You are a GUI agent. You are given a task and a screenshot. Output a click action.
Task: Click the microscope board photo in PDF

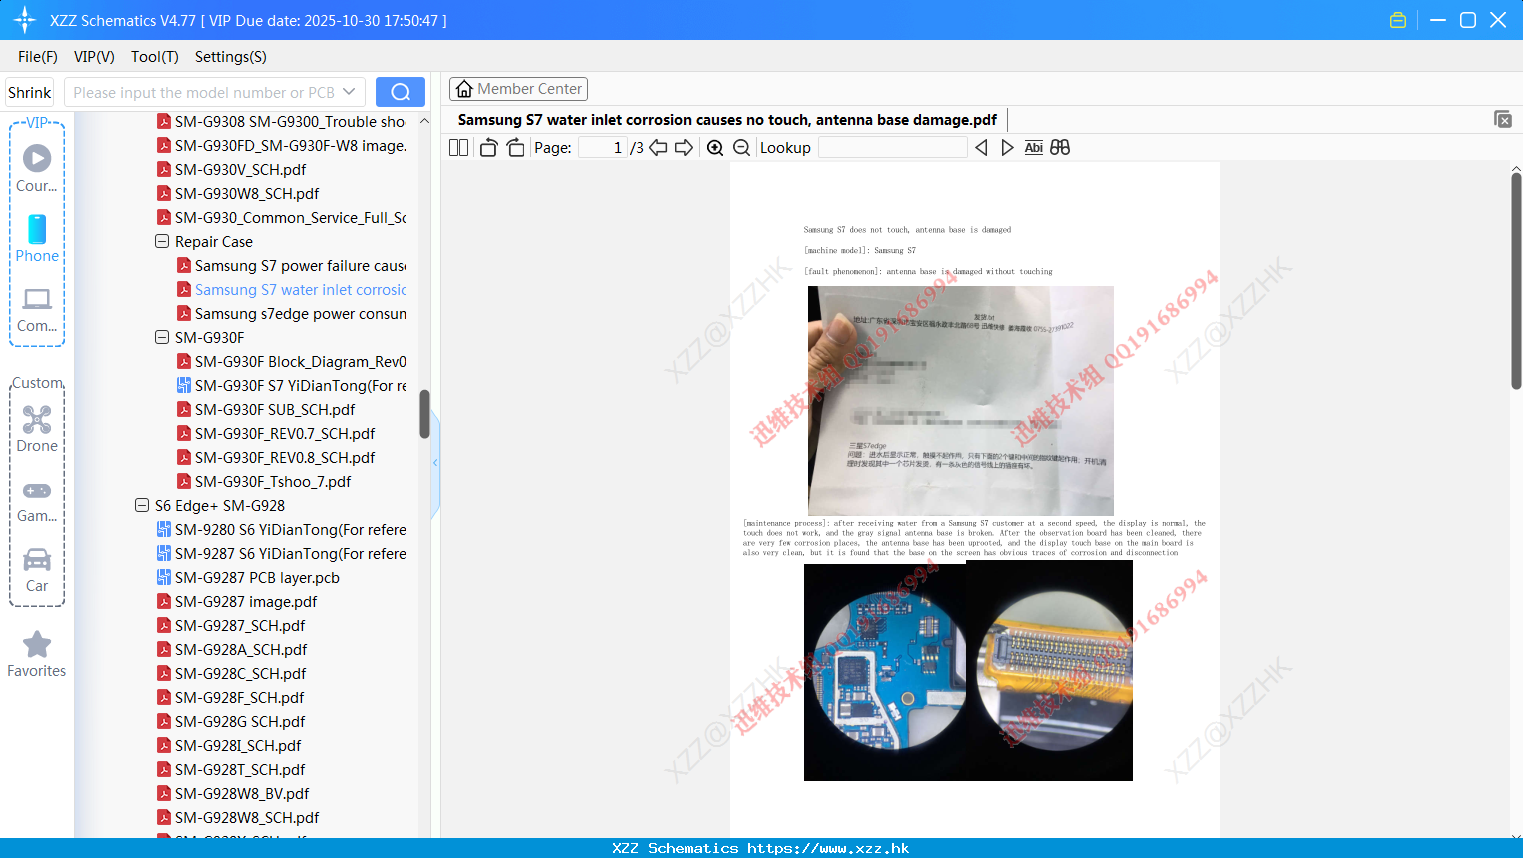968,670
